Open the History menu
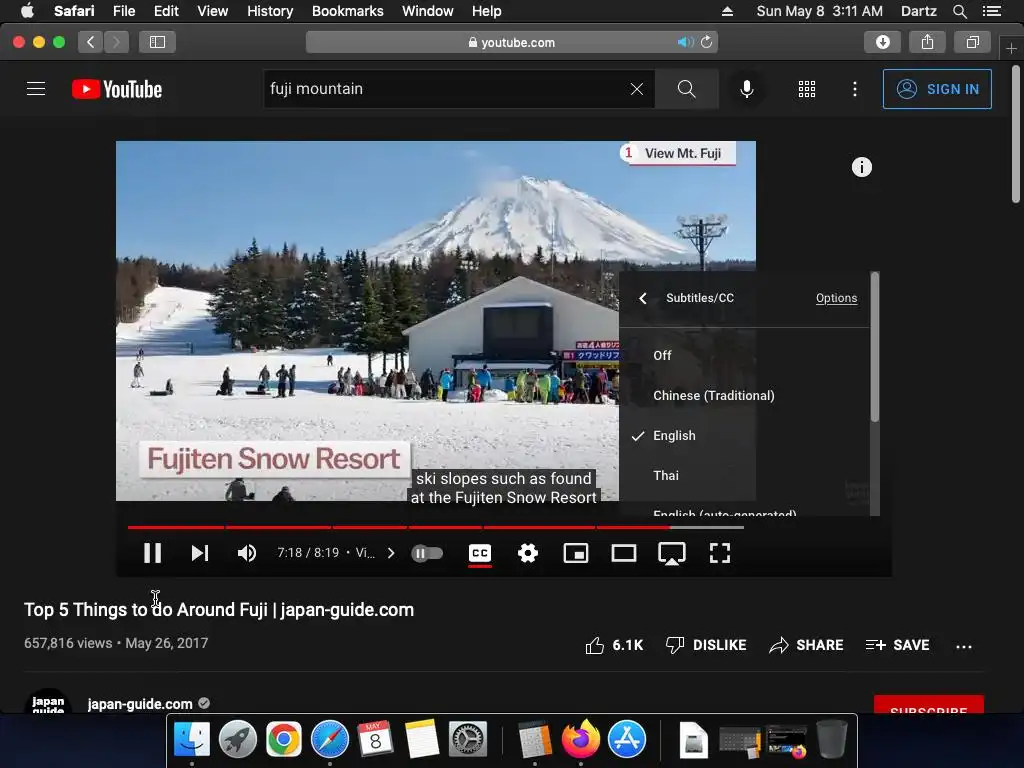Screen dimensions: 1024x768 270,11
